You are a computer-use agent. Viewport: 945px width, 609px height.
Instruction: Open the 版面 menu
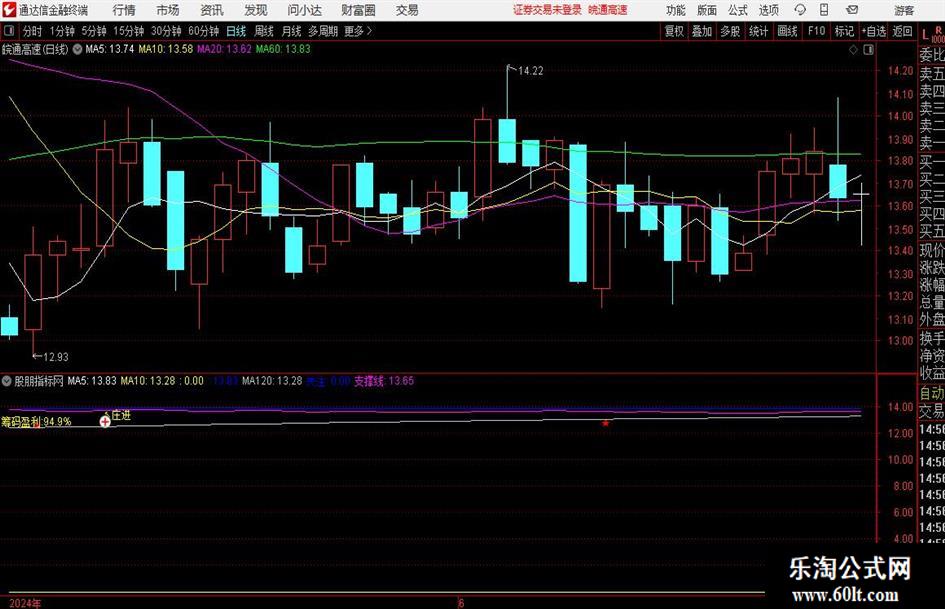tap(706, 10)
